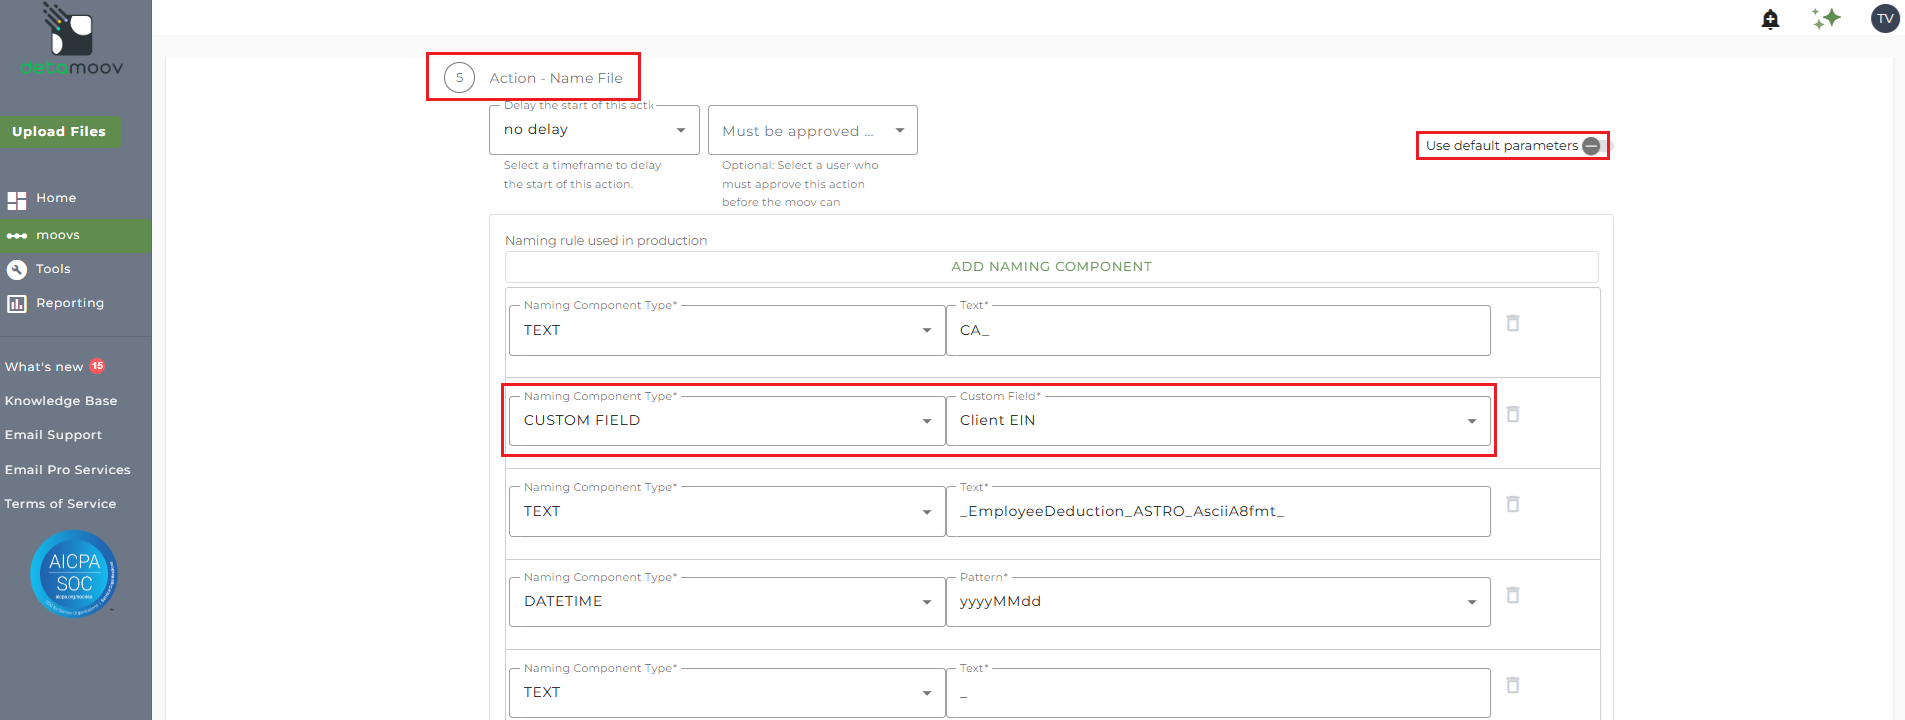Expand the Must be approved dropdown
The image size is (1905, 720).
812,131
